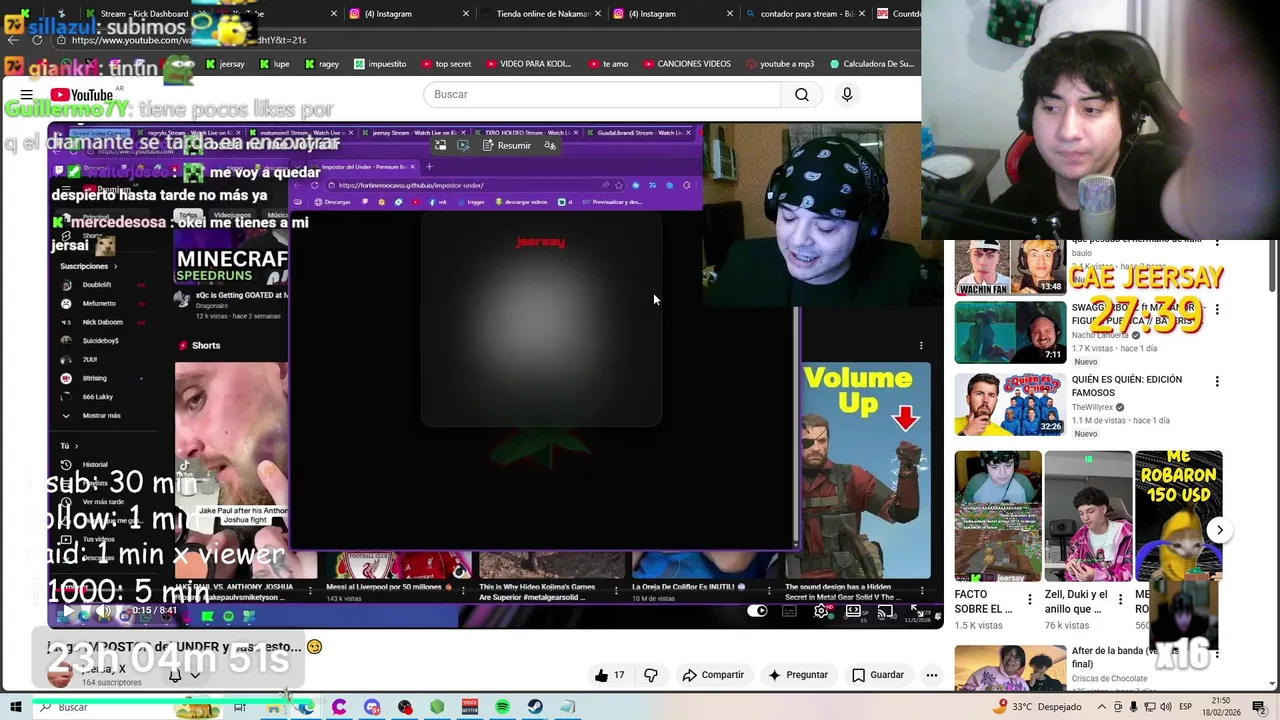Toggle subtitles in the player controls
Viewport: 1280px width, 720px height.
coord(789,611)
